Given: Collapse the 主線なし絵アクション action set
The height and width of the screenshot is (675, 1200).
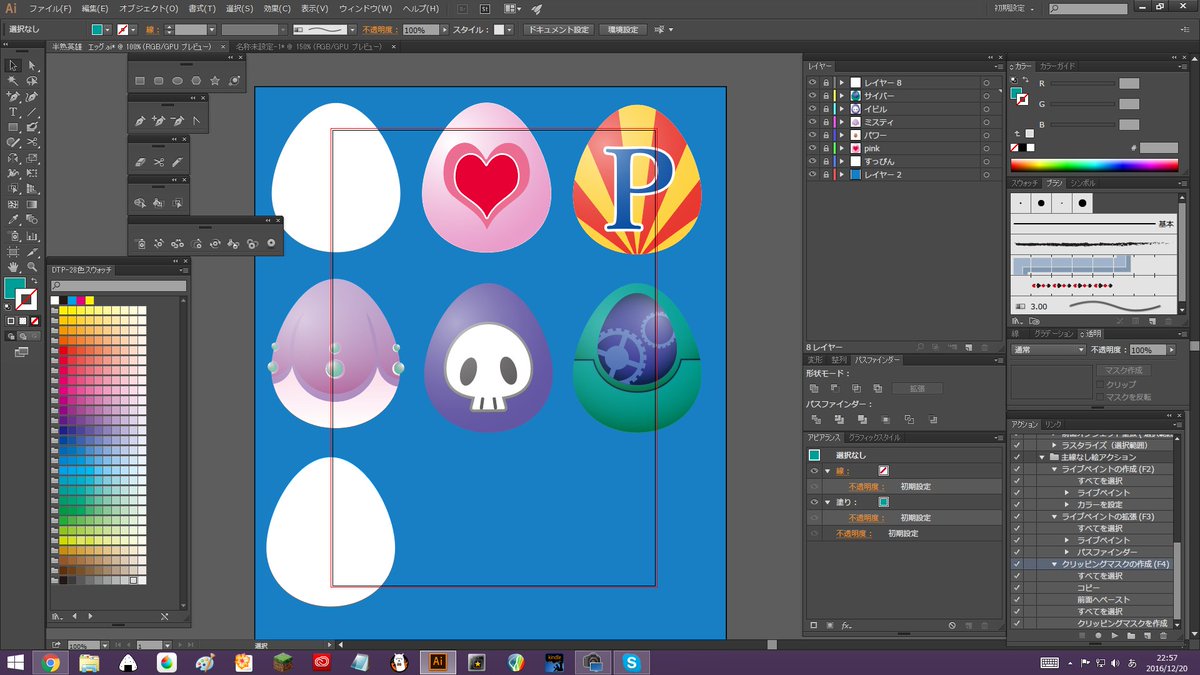Looking at the screenshot, I should pyautogui.click(x=1043, y=457).
